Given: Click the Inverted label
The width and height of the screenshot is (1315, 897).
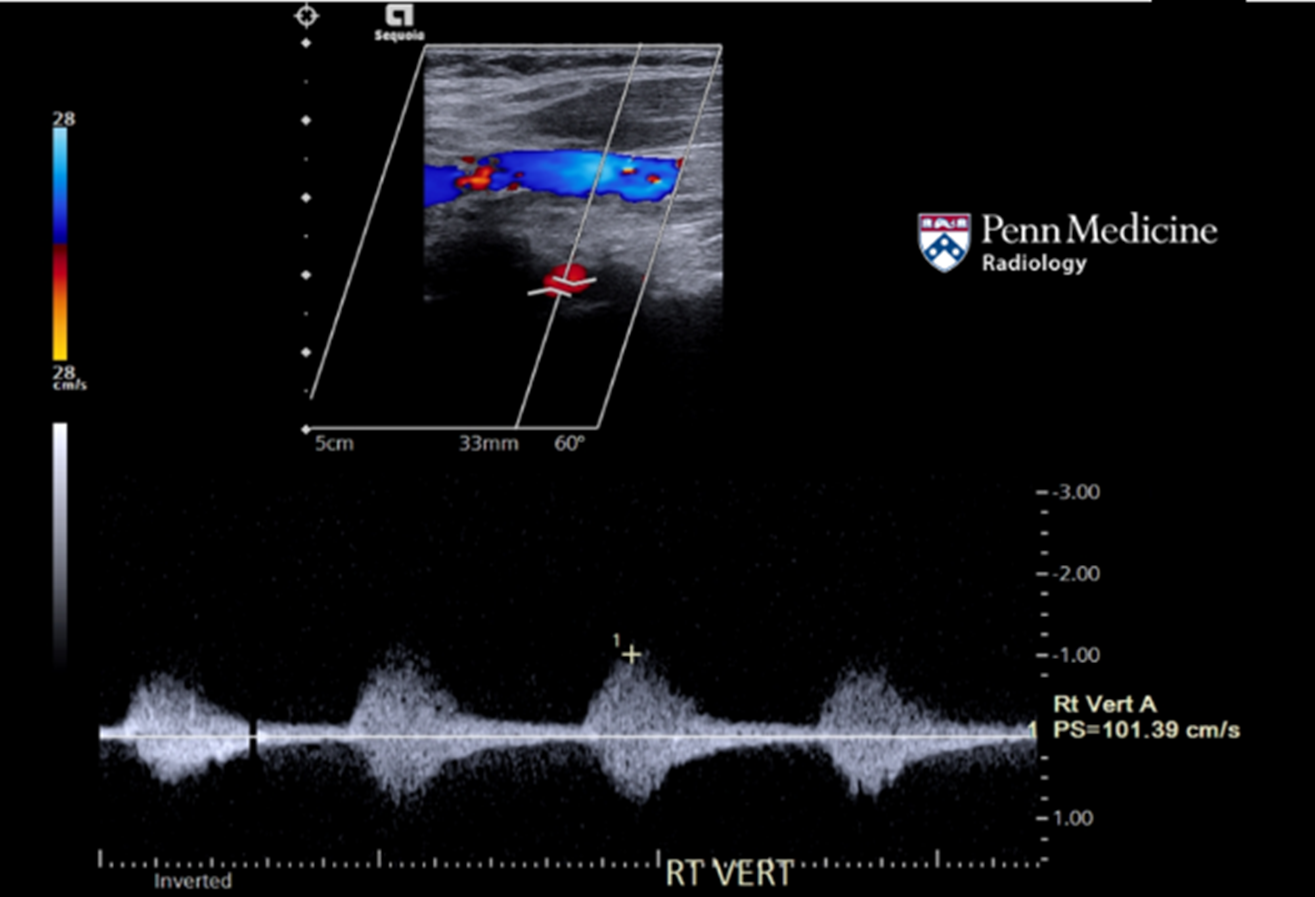Looking at the screenshot, I should (x=192, y=881).
